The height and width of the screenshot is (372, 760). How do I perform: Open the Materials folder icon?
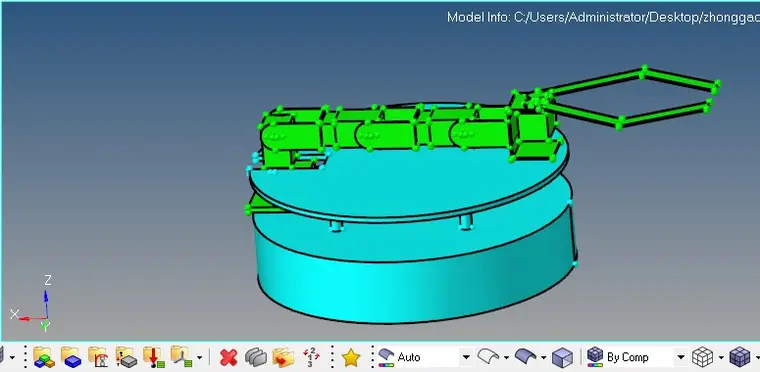[x=98, y=357]
